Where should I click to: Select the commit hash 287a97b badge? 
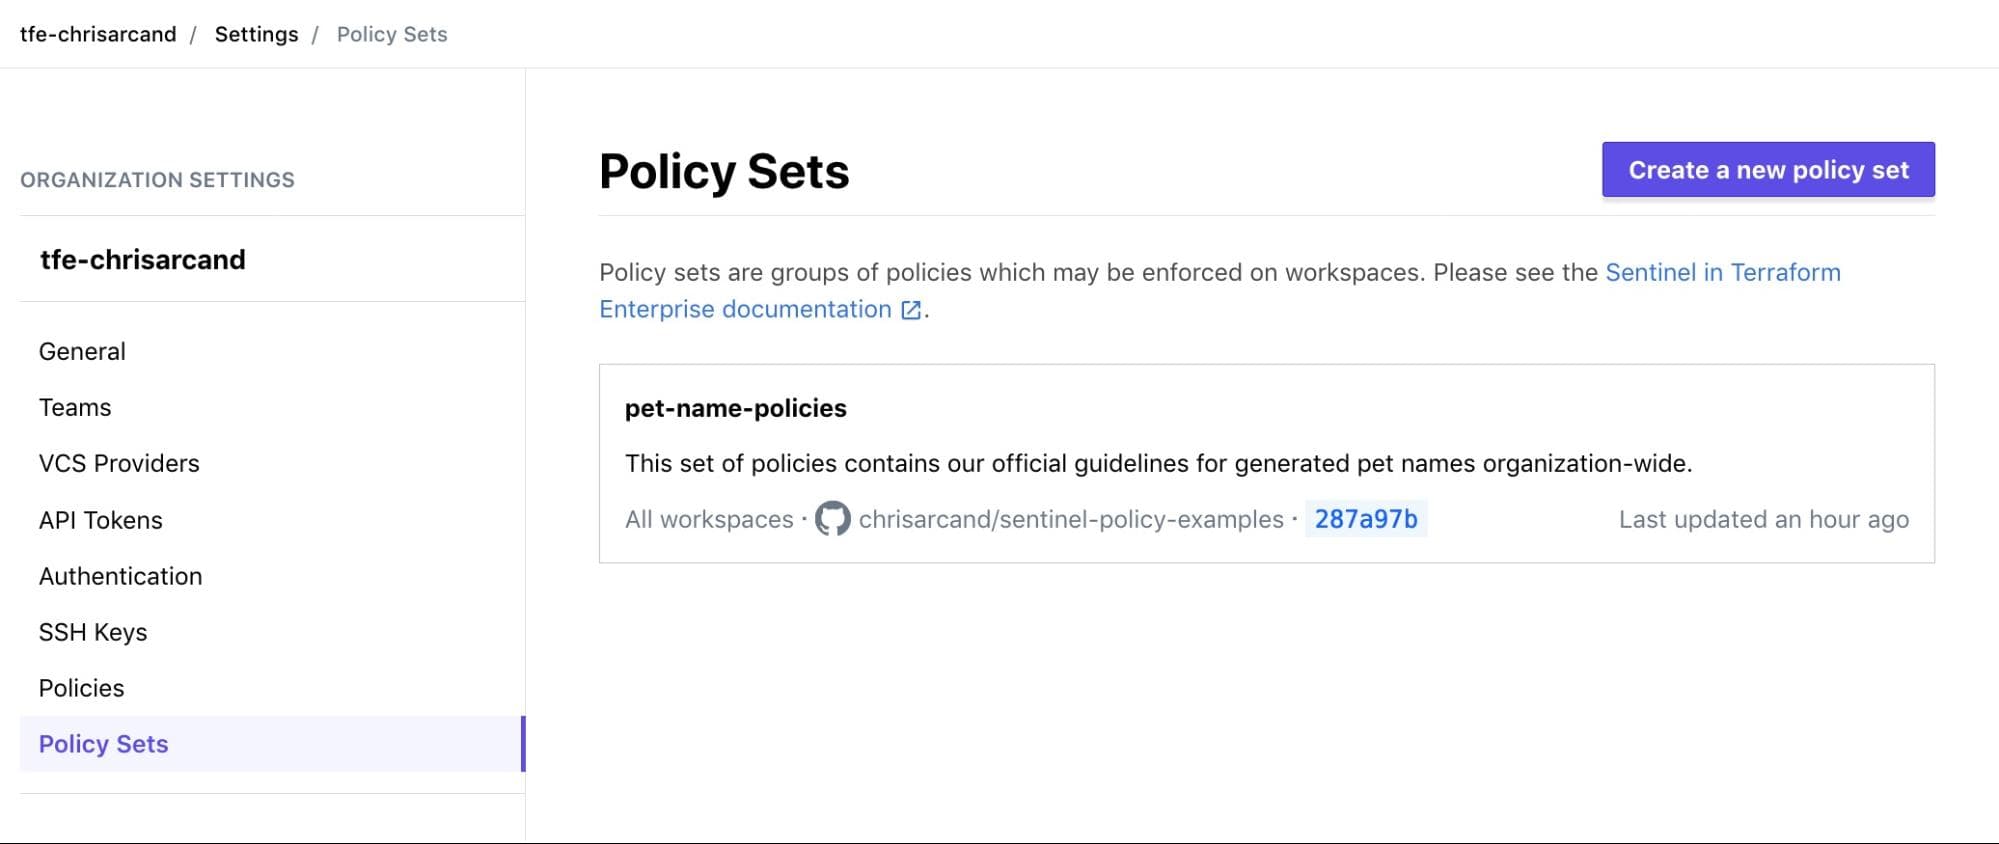[x=1365, y=519]
